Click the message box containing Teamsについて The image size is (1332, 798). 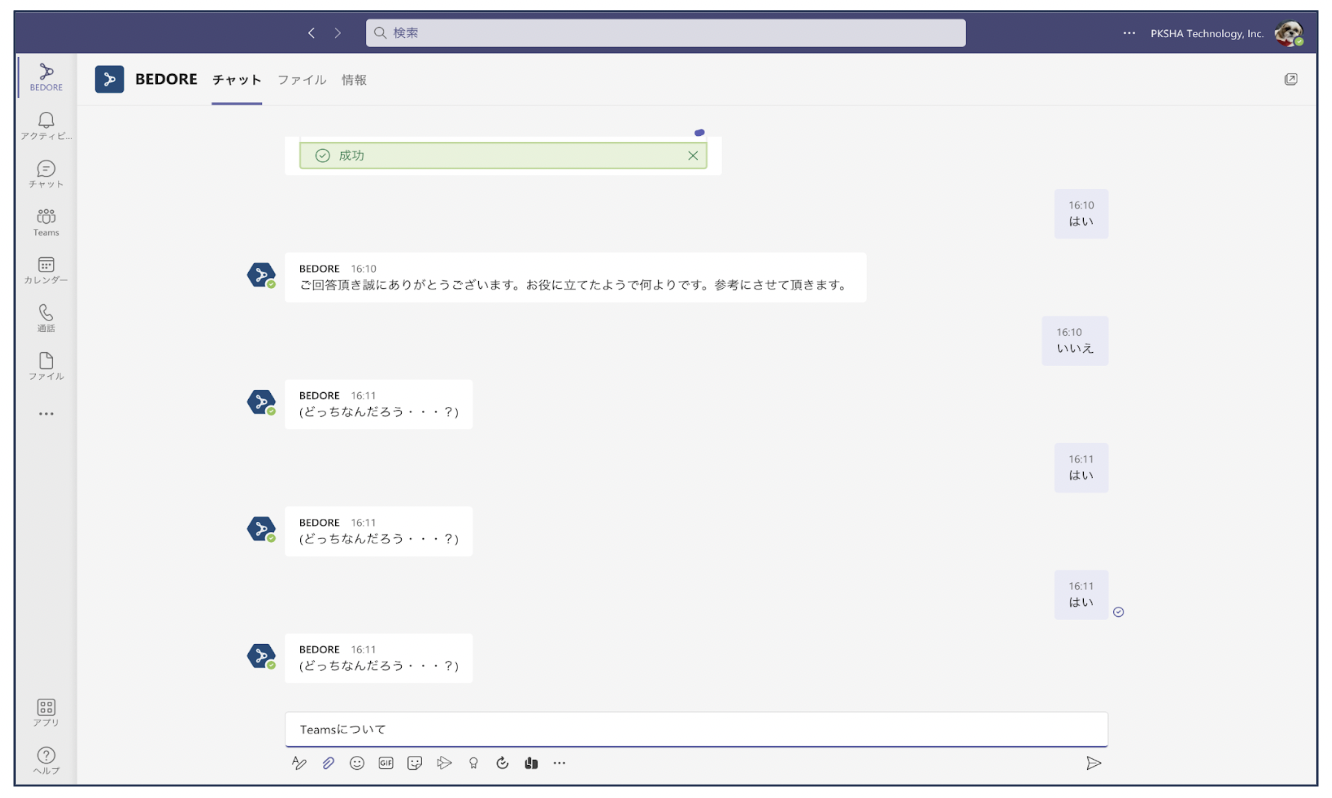pyautogui.click(x=696, y=729)
